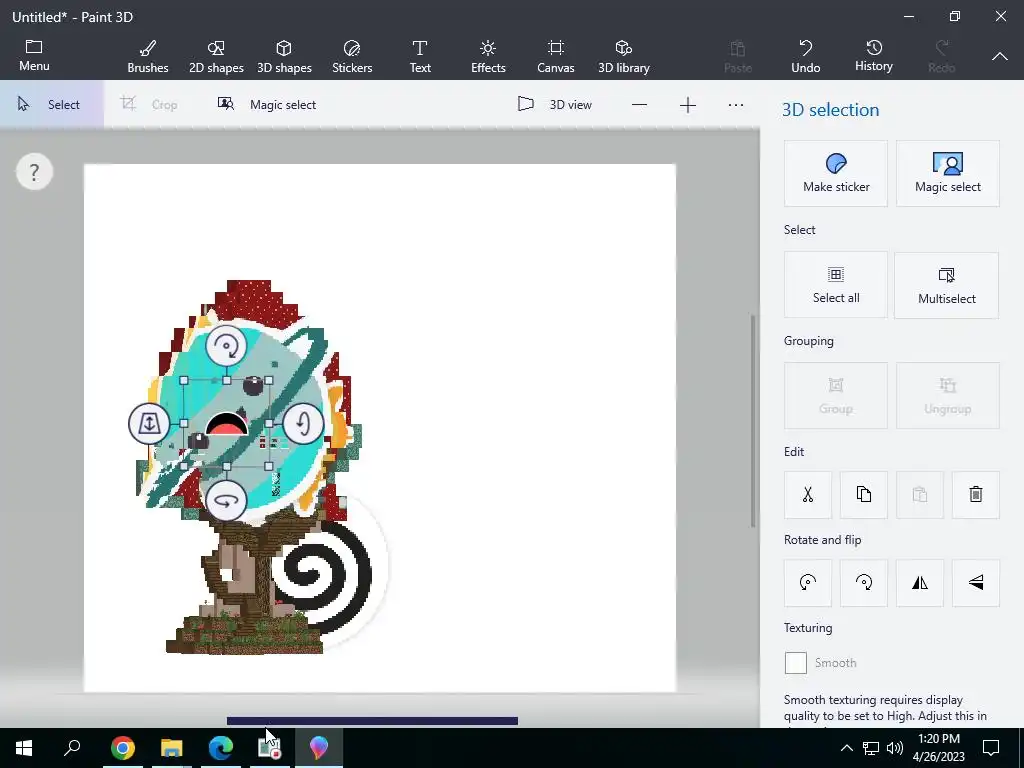1024x768 pixels.
Task: Click the left Z-position depth handle
Action: (x=150, y=423)
